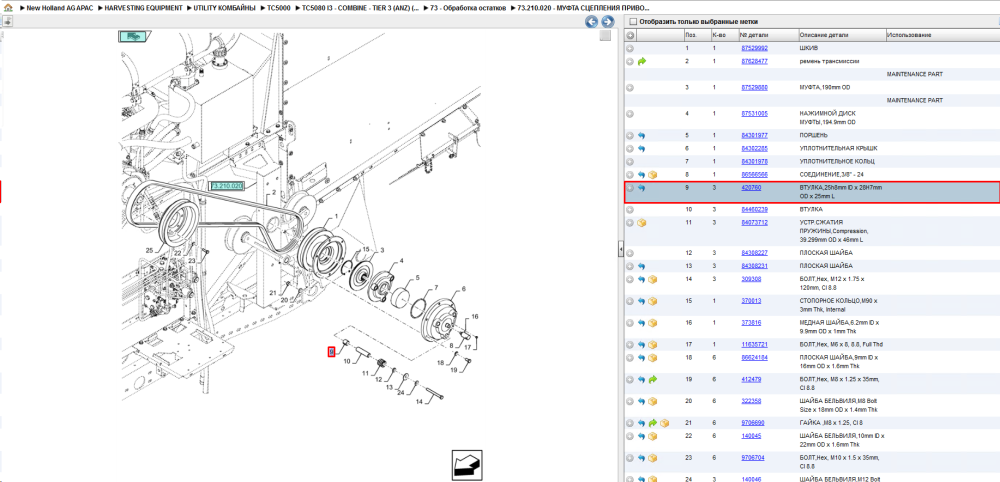Expand row 4 НАЖИМНОЙ ДИСК plus icon
Image resolution: width=1000 pixels, height=482 pixels.
pyautogui.click(x=630, y=113)
